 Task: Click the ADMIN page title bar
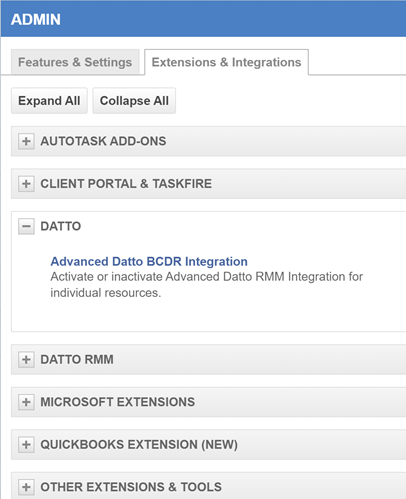[203, 19]
